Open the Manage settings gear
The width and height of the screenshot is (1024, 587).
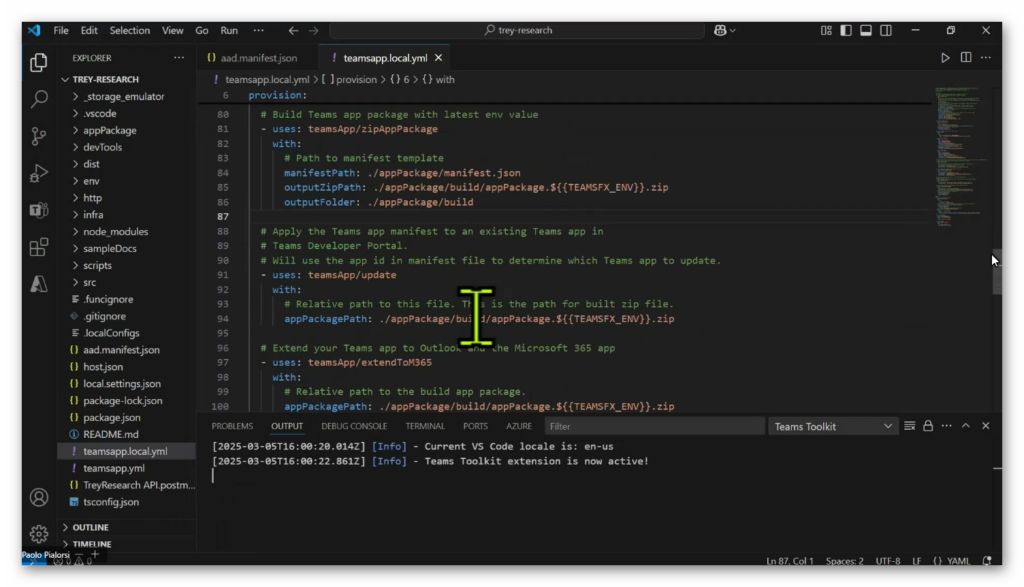coord(39,534)
